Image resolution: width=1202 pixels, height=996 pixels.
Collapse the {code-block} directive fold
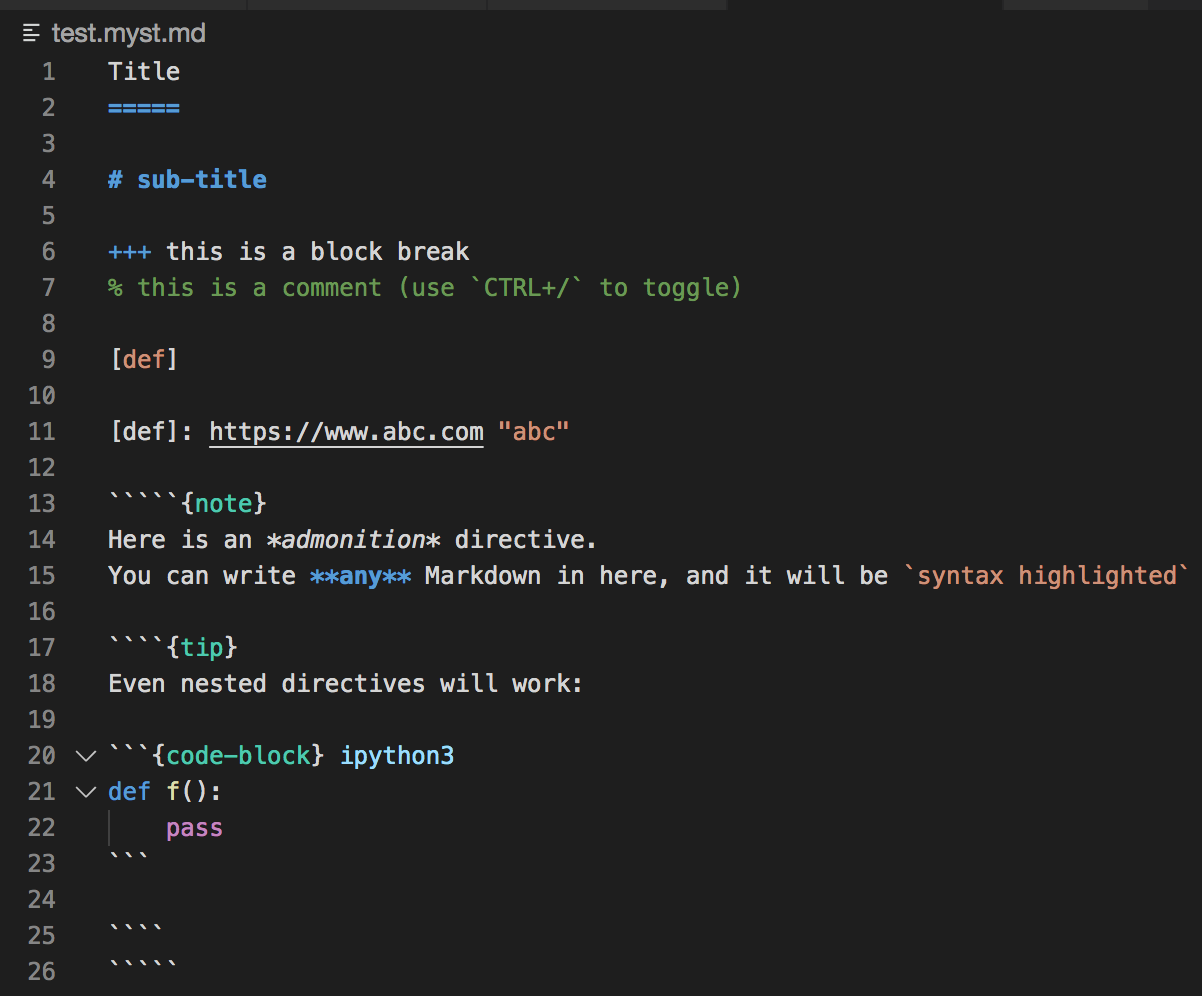point(85,756)
